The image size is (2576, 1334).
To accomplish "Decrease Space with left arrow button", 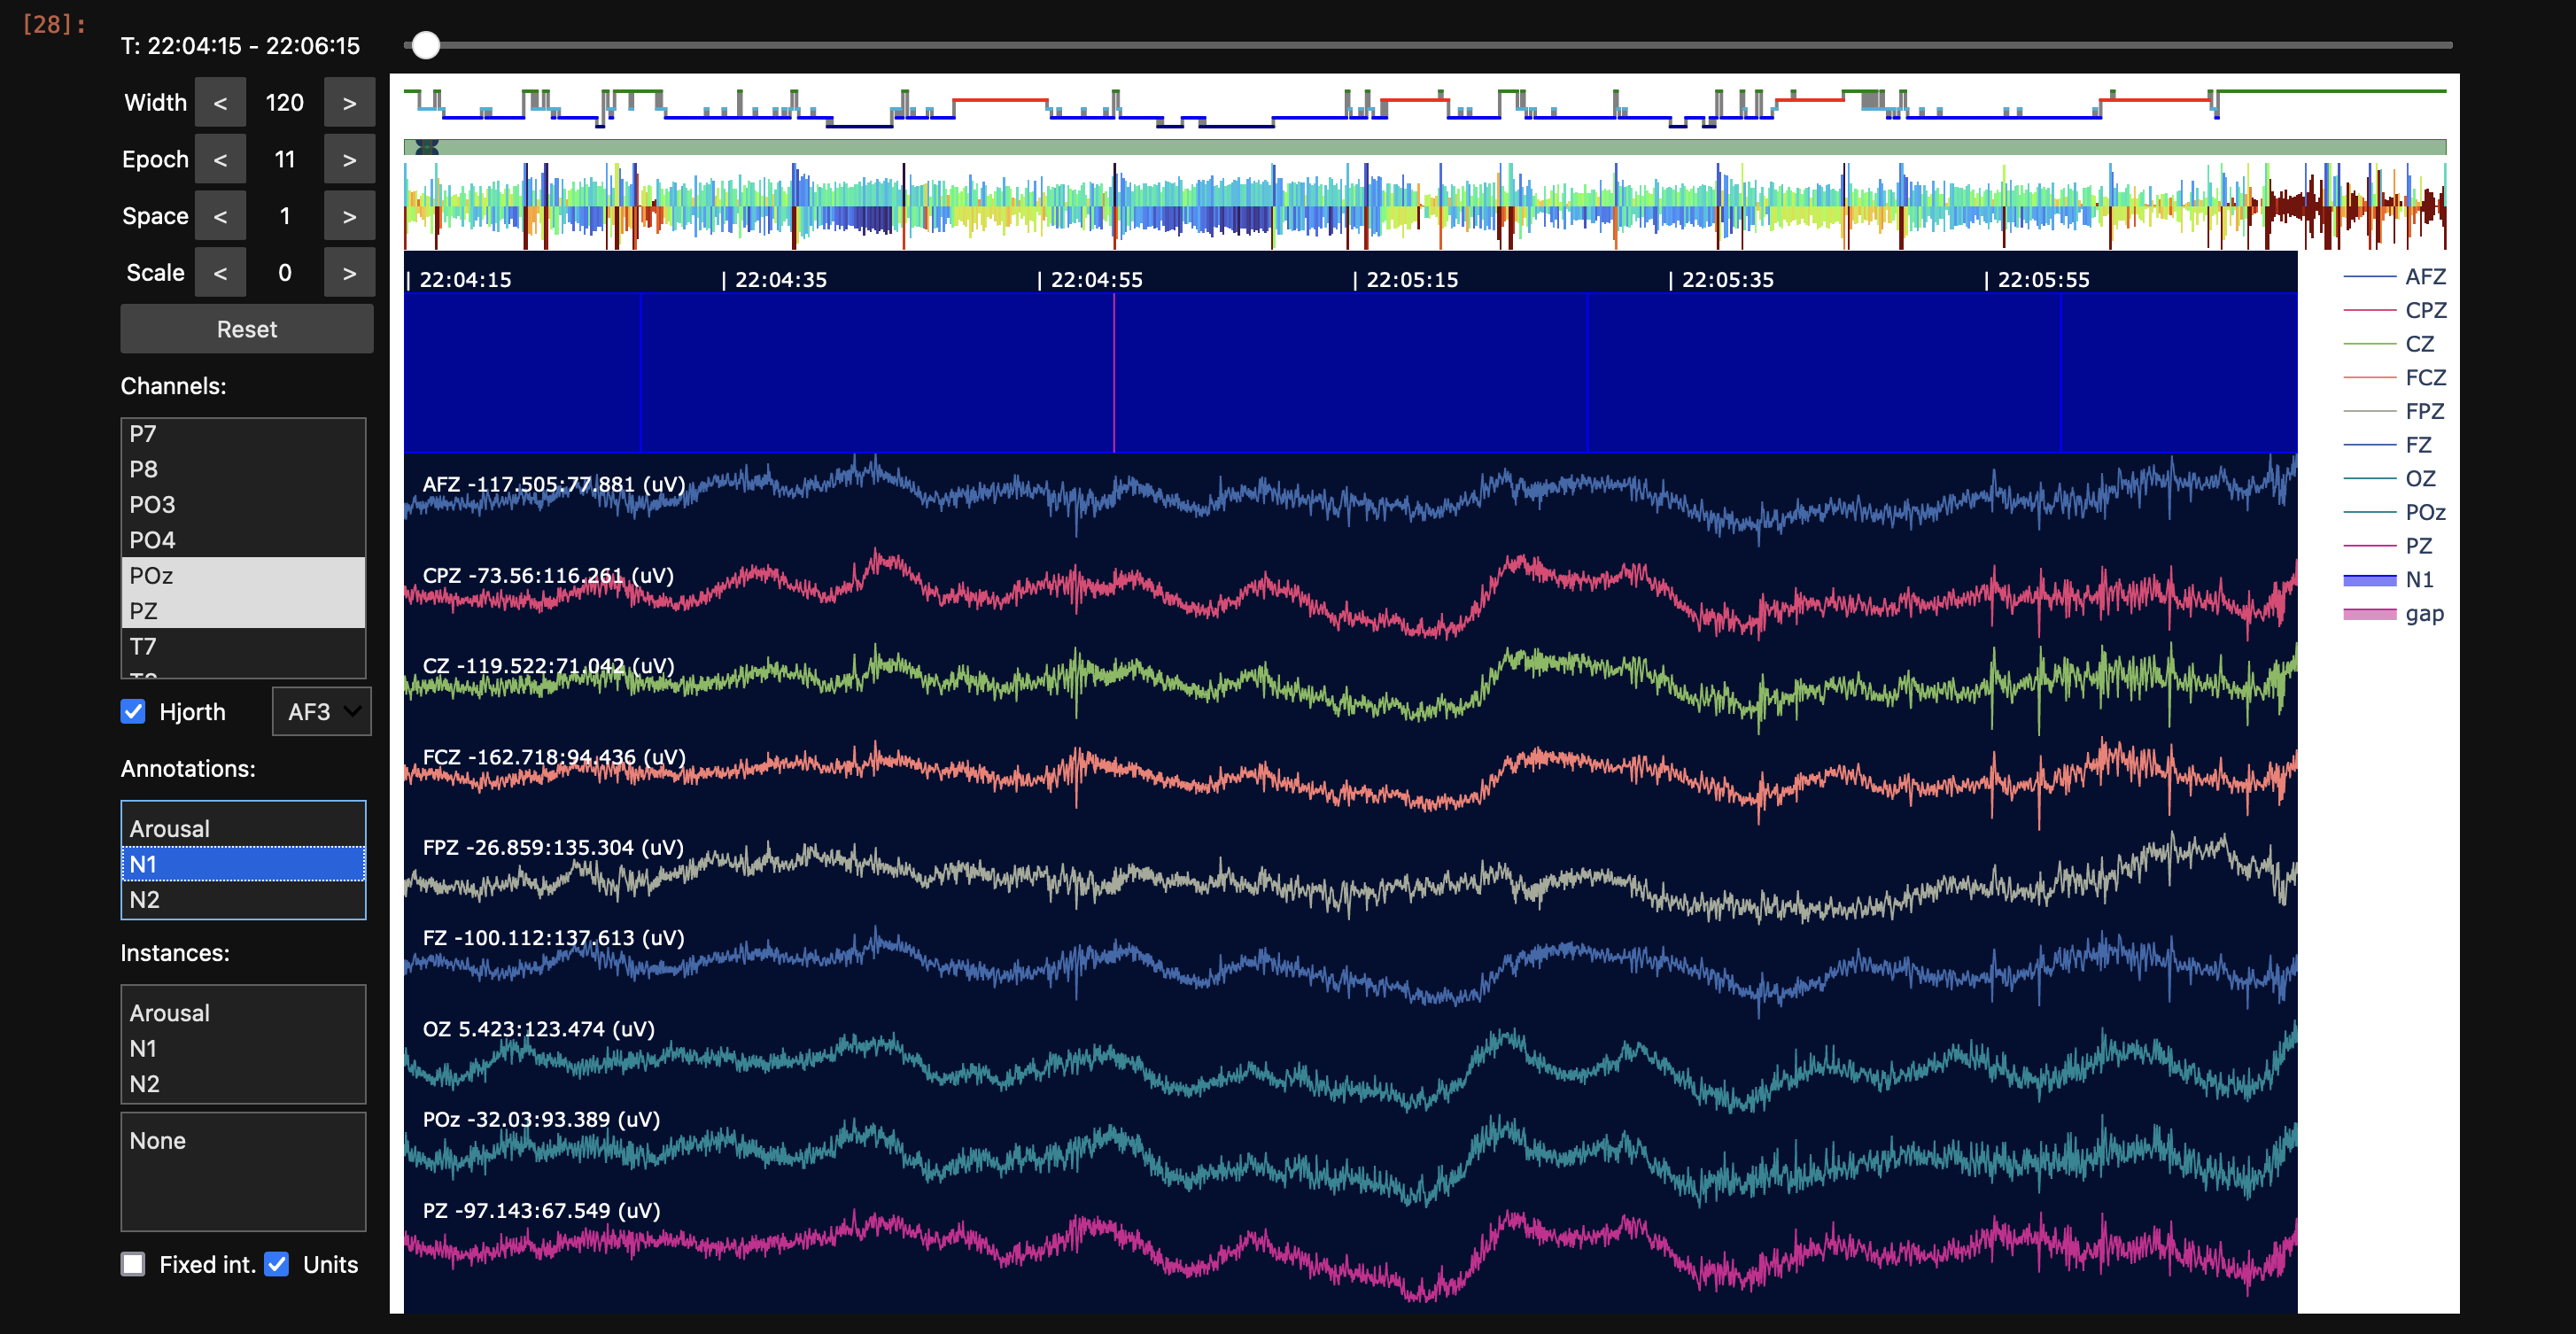I will click(x=220, y=216).
